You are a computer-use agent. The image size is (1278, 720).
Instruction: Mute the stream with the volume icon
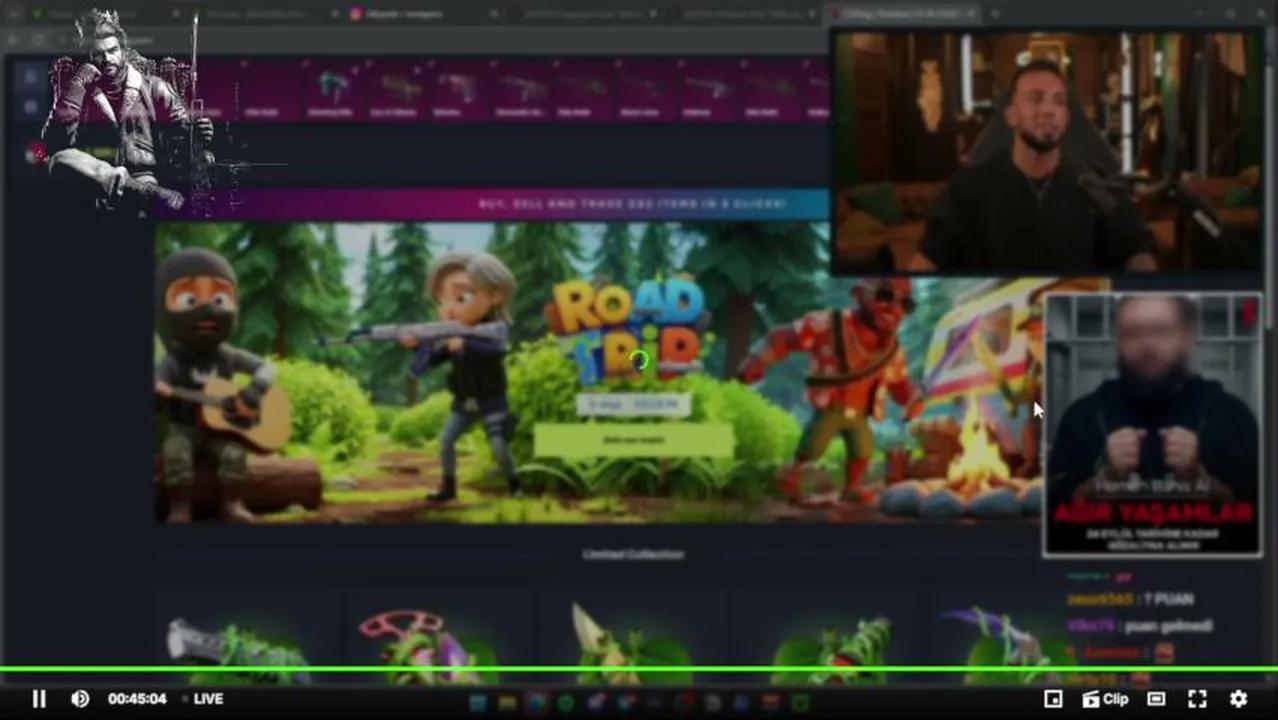pos(80,699)
